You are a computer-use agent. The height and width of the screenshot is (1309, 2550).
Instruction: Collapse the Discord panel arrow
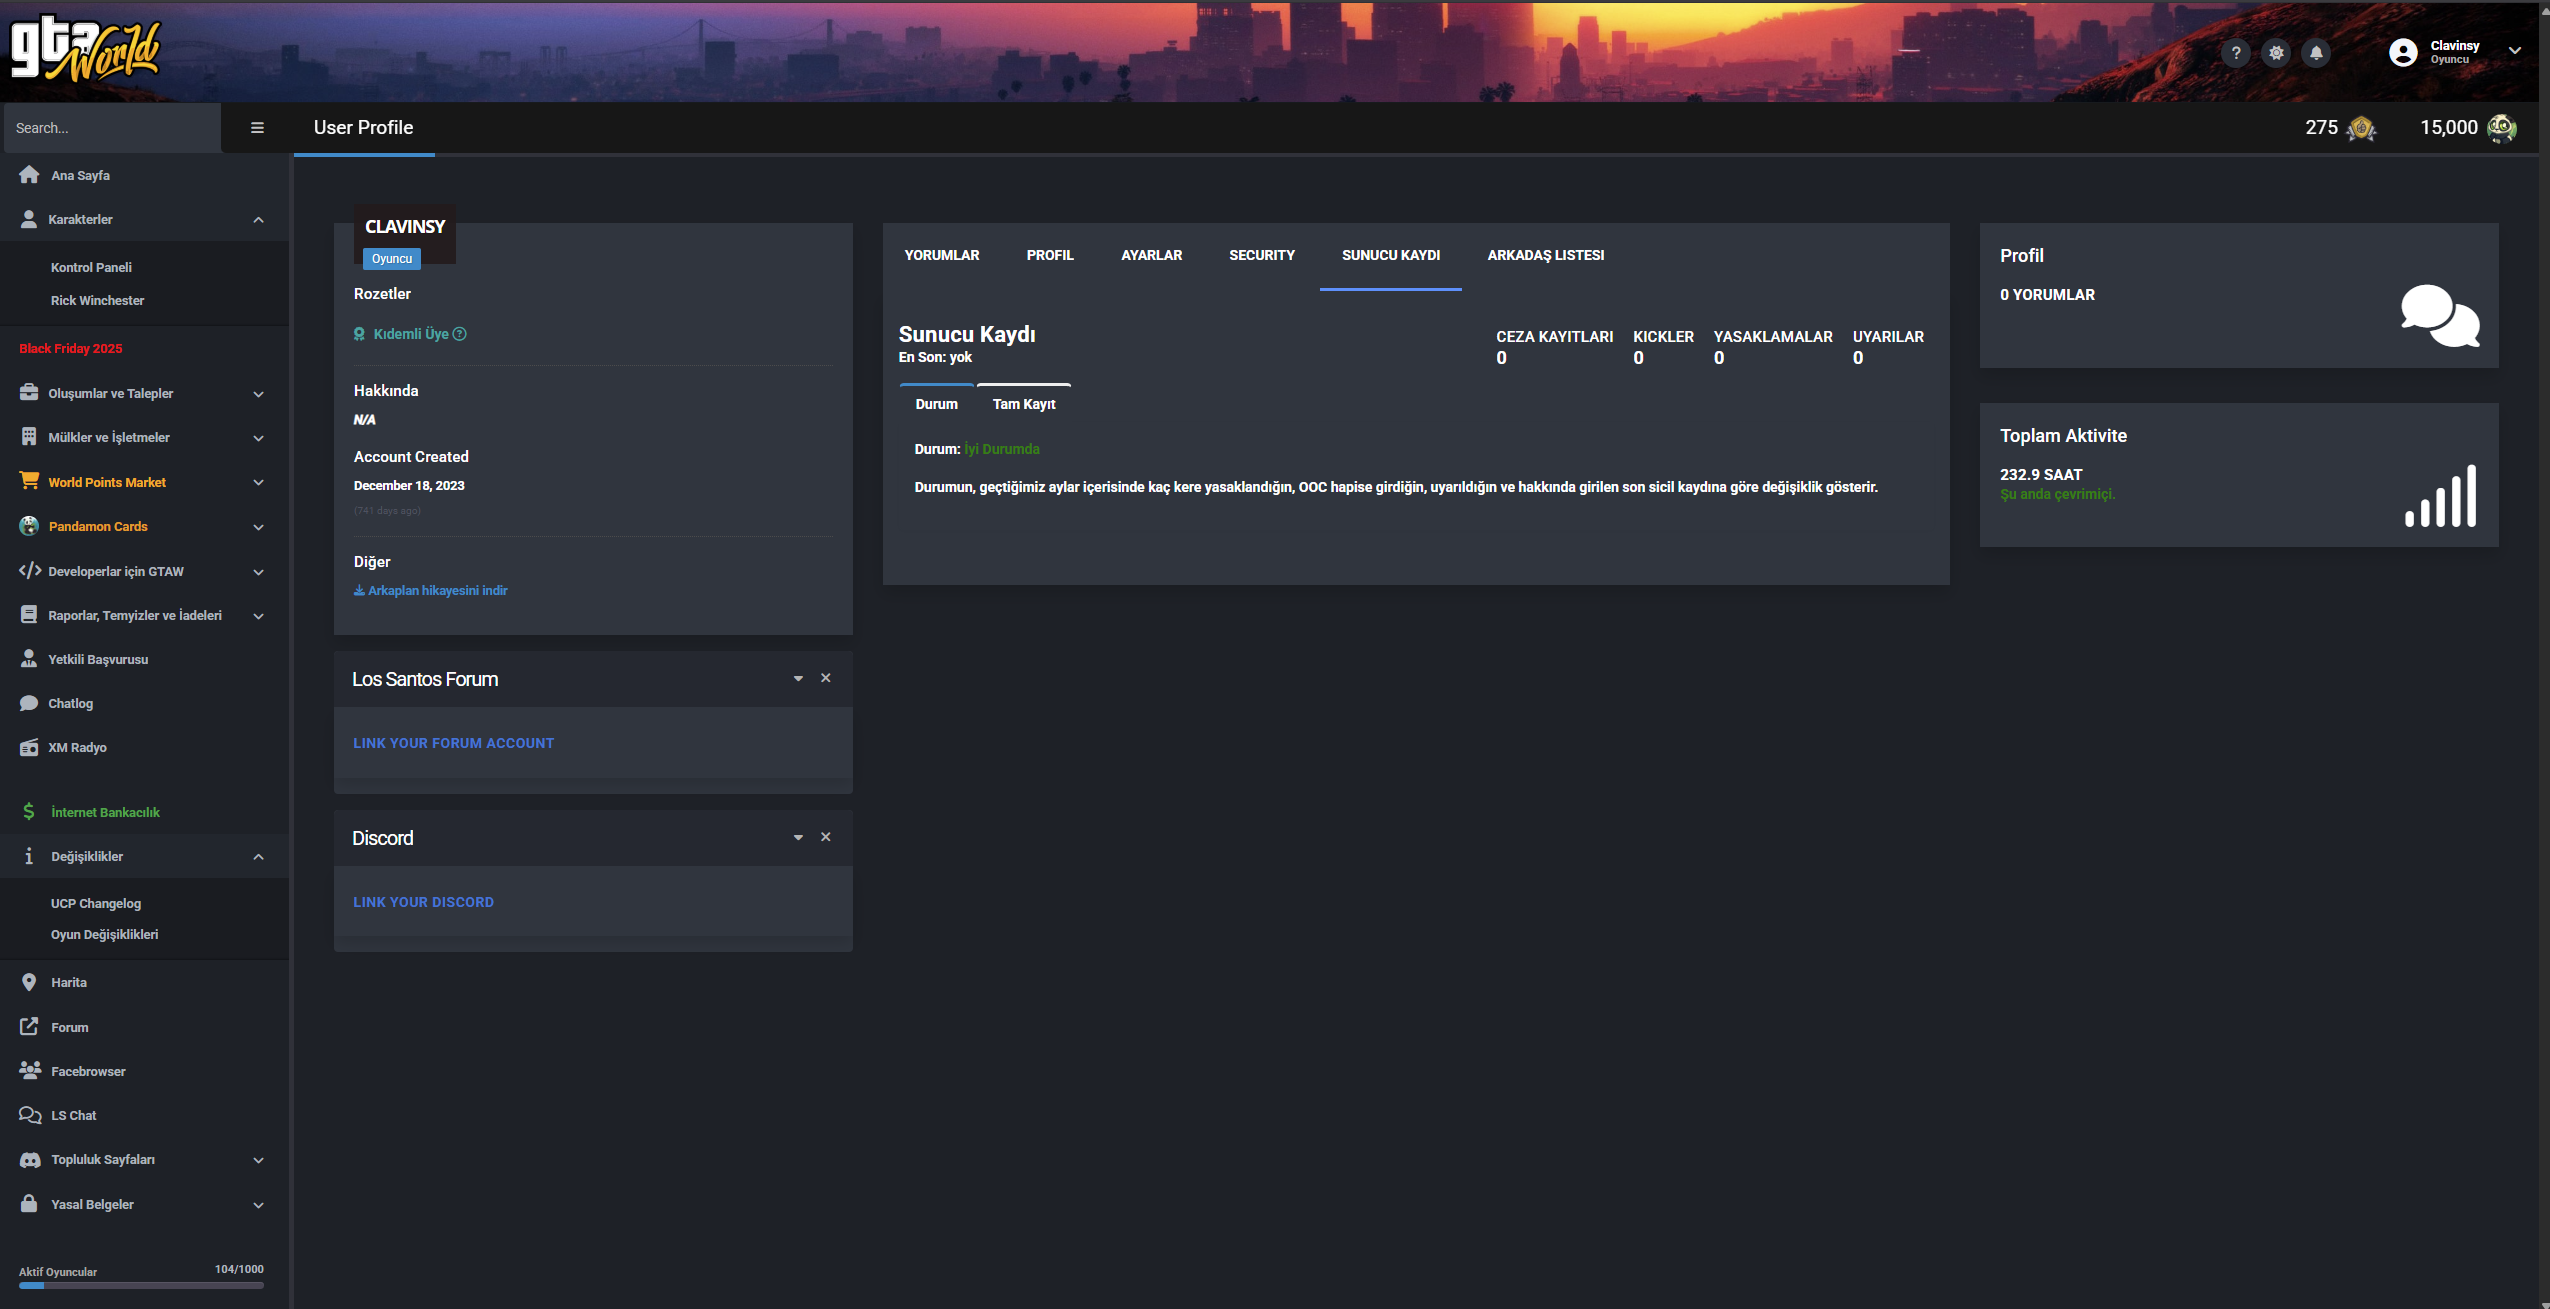pyautogui.click(x=798, y=838)
